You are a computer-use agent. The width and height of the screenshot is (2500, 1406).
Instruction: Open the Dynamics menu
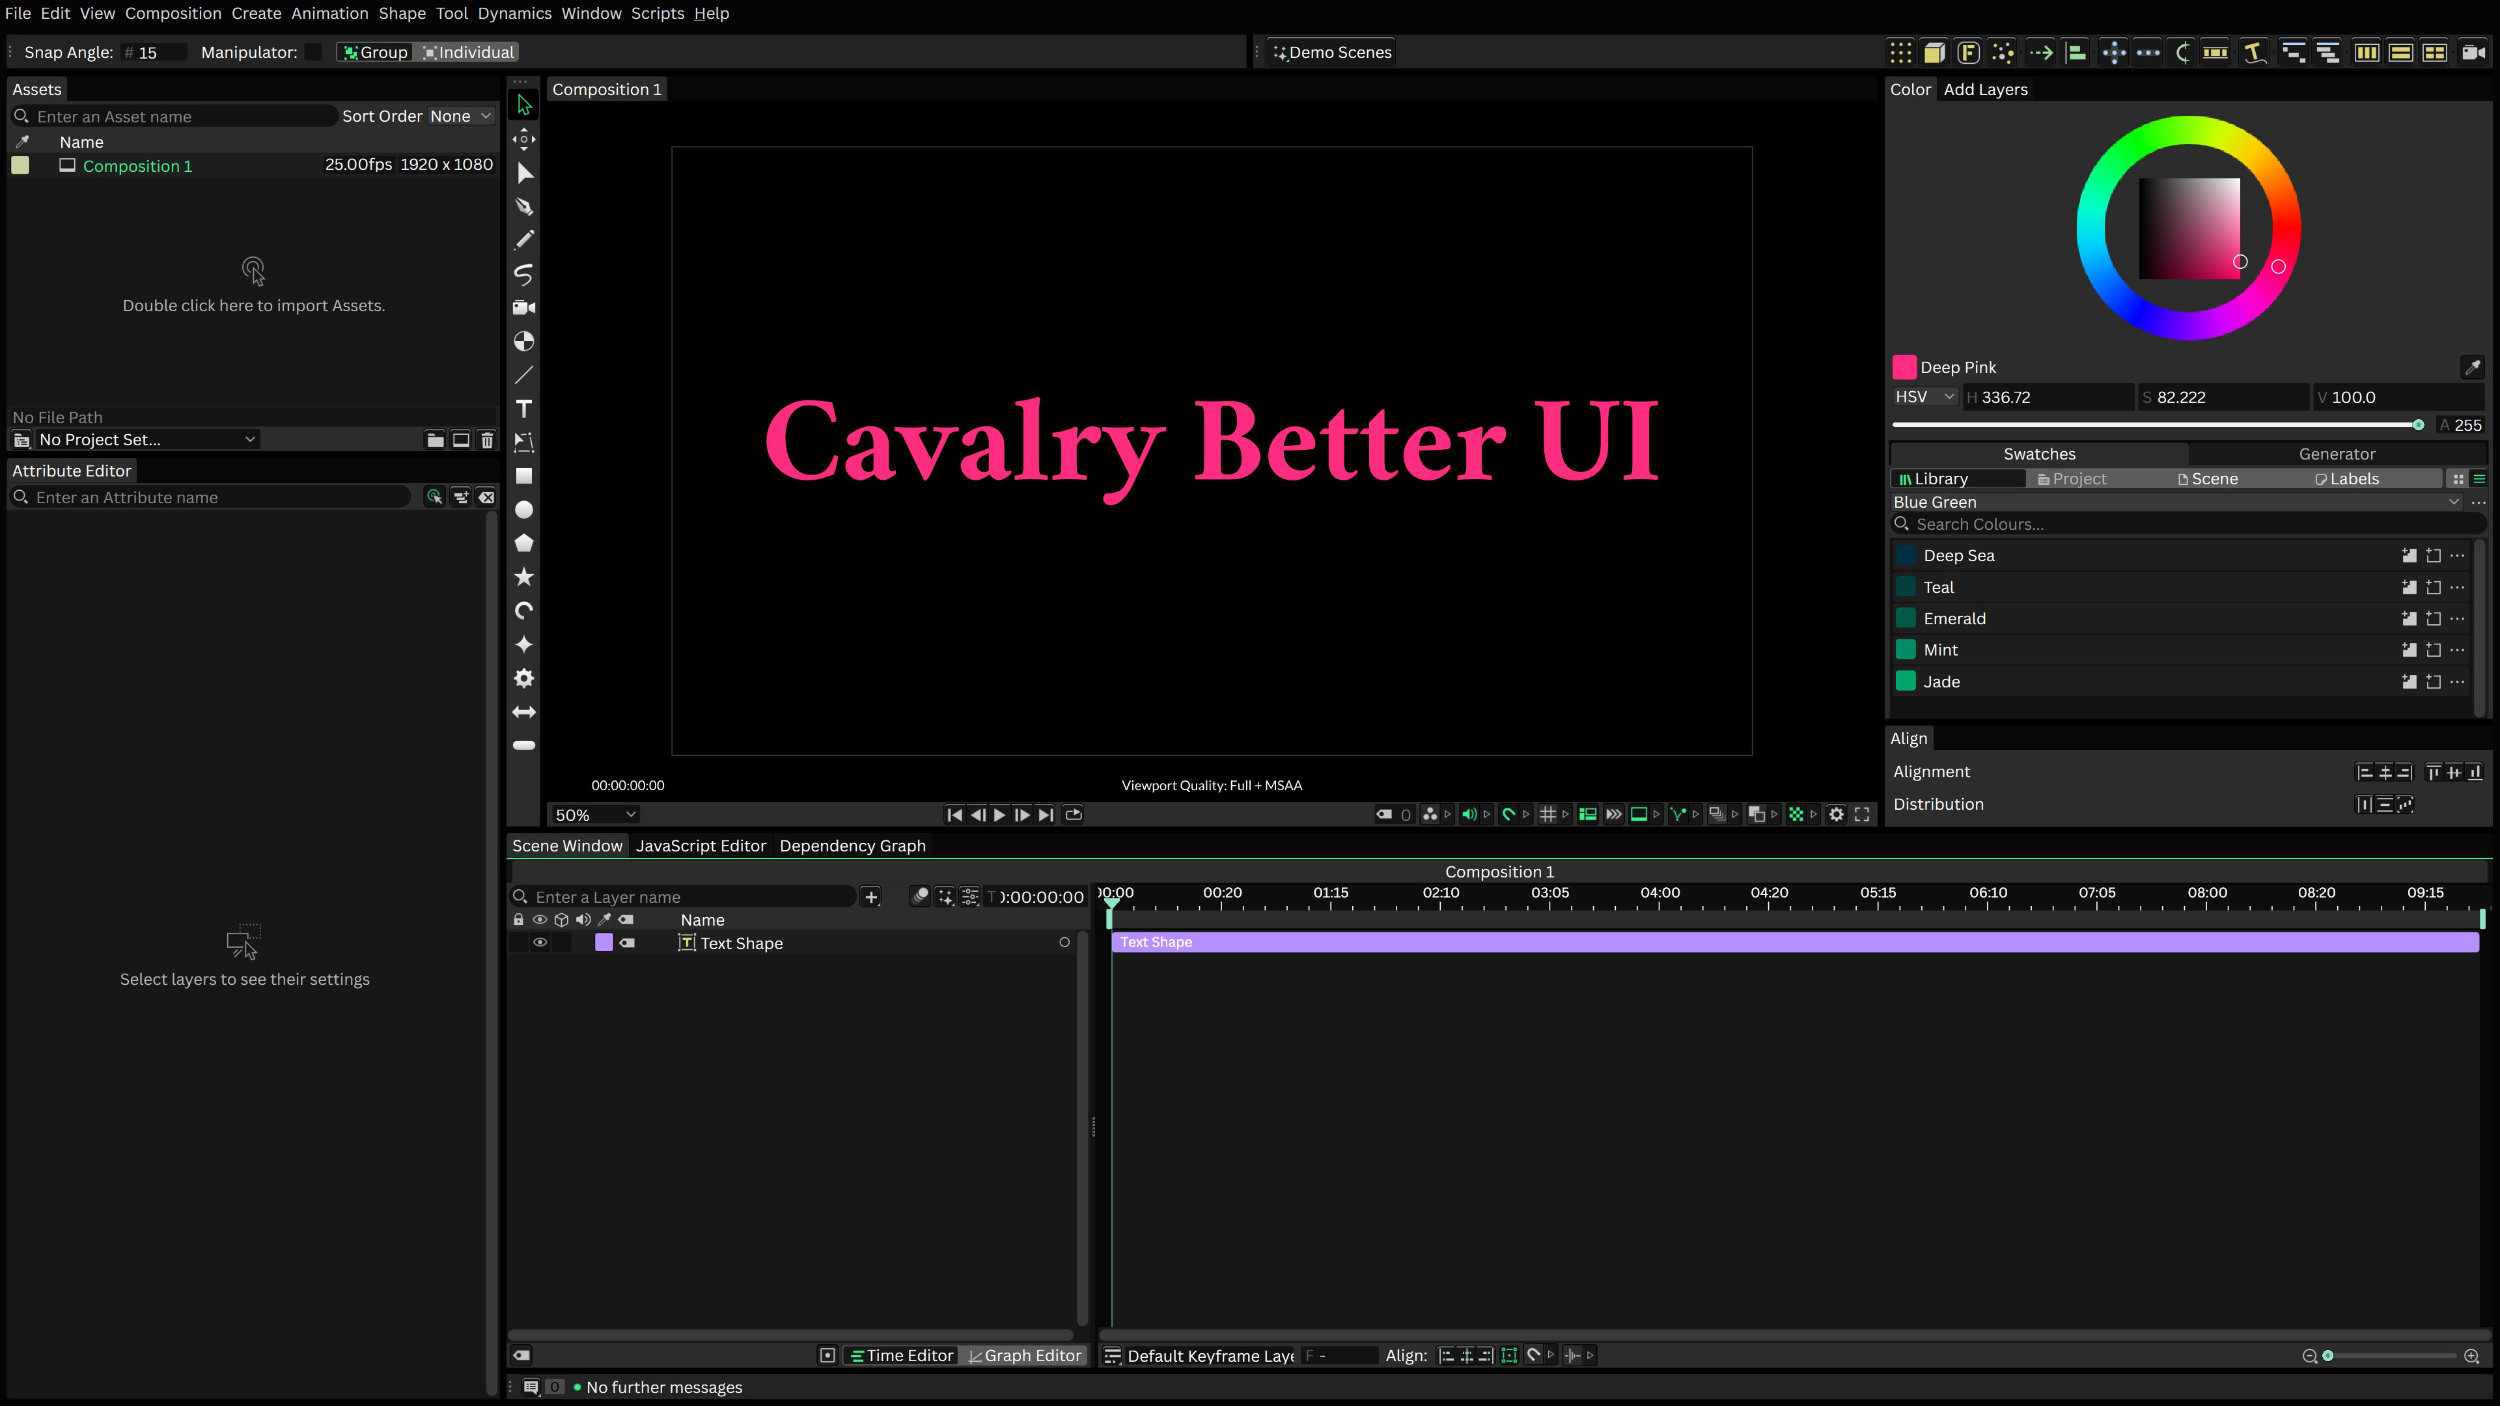[x=514, y=13]
